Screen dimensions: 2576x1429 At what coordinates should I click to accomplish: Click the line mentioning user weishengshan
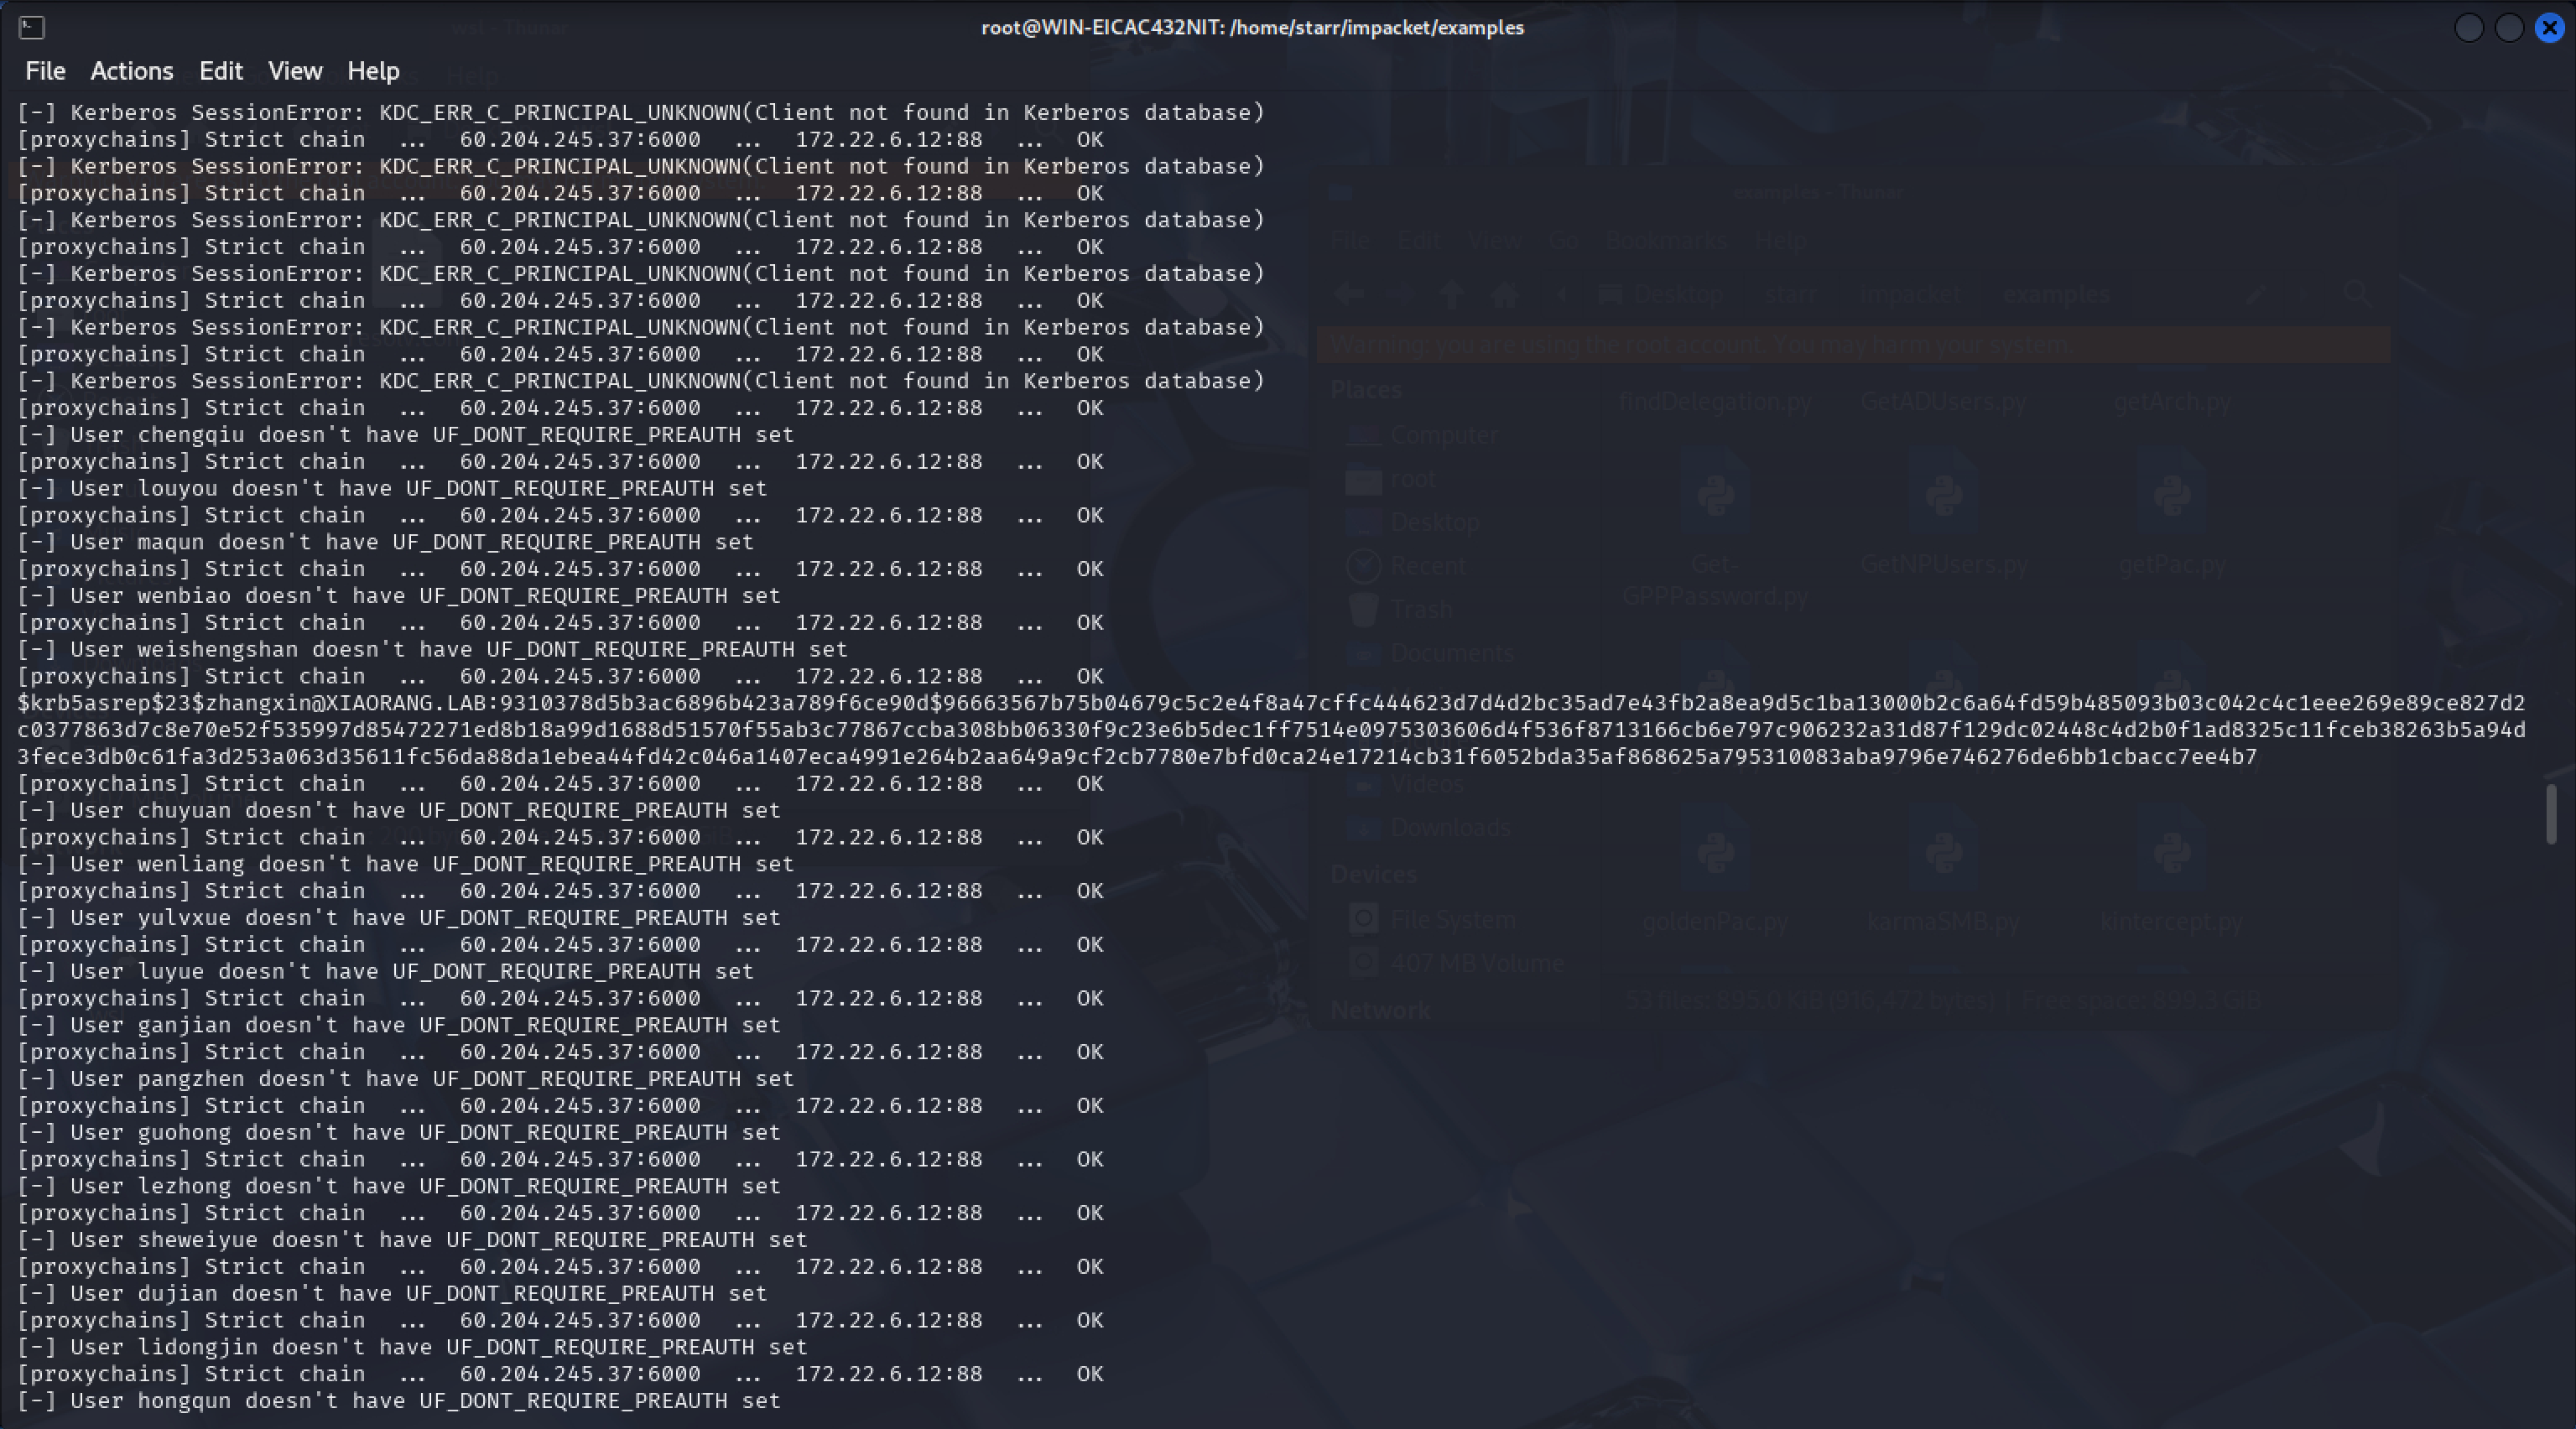click(x=433, y=649)
